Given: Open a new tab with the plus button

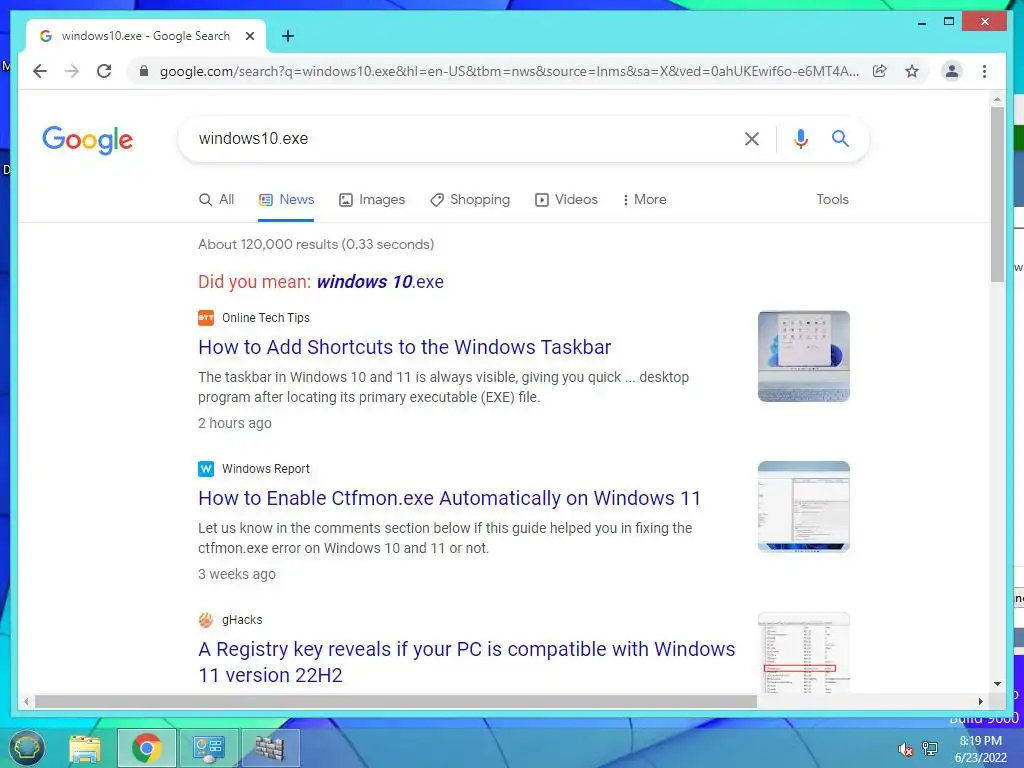Looking at the screenshot, I should 288,37.
